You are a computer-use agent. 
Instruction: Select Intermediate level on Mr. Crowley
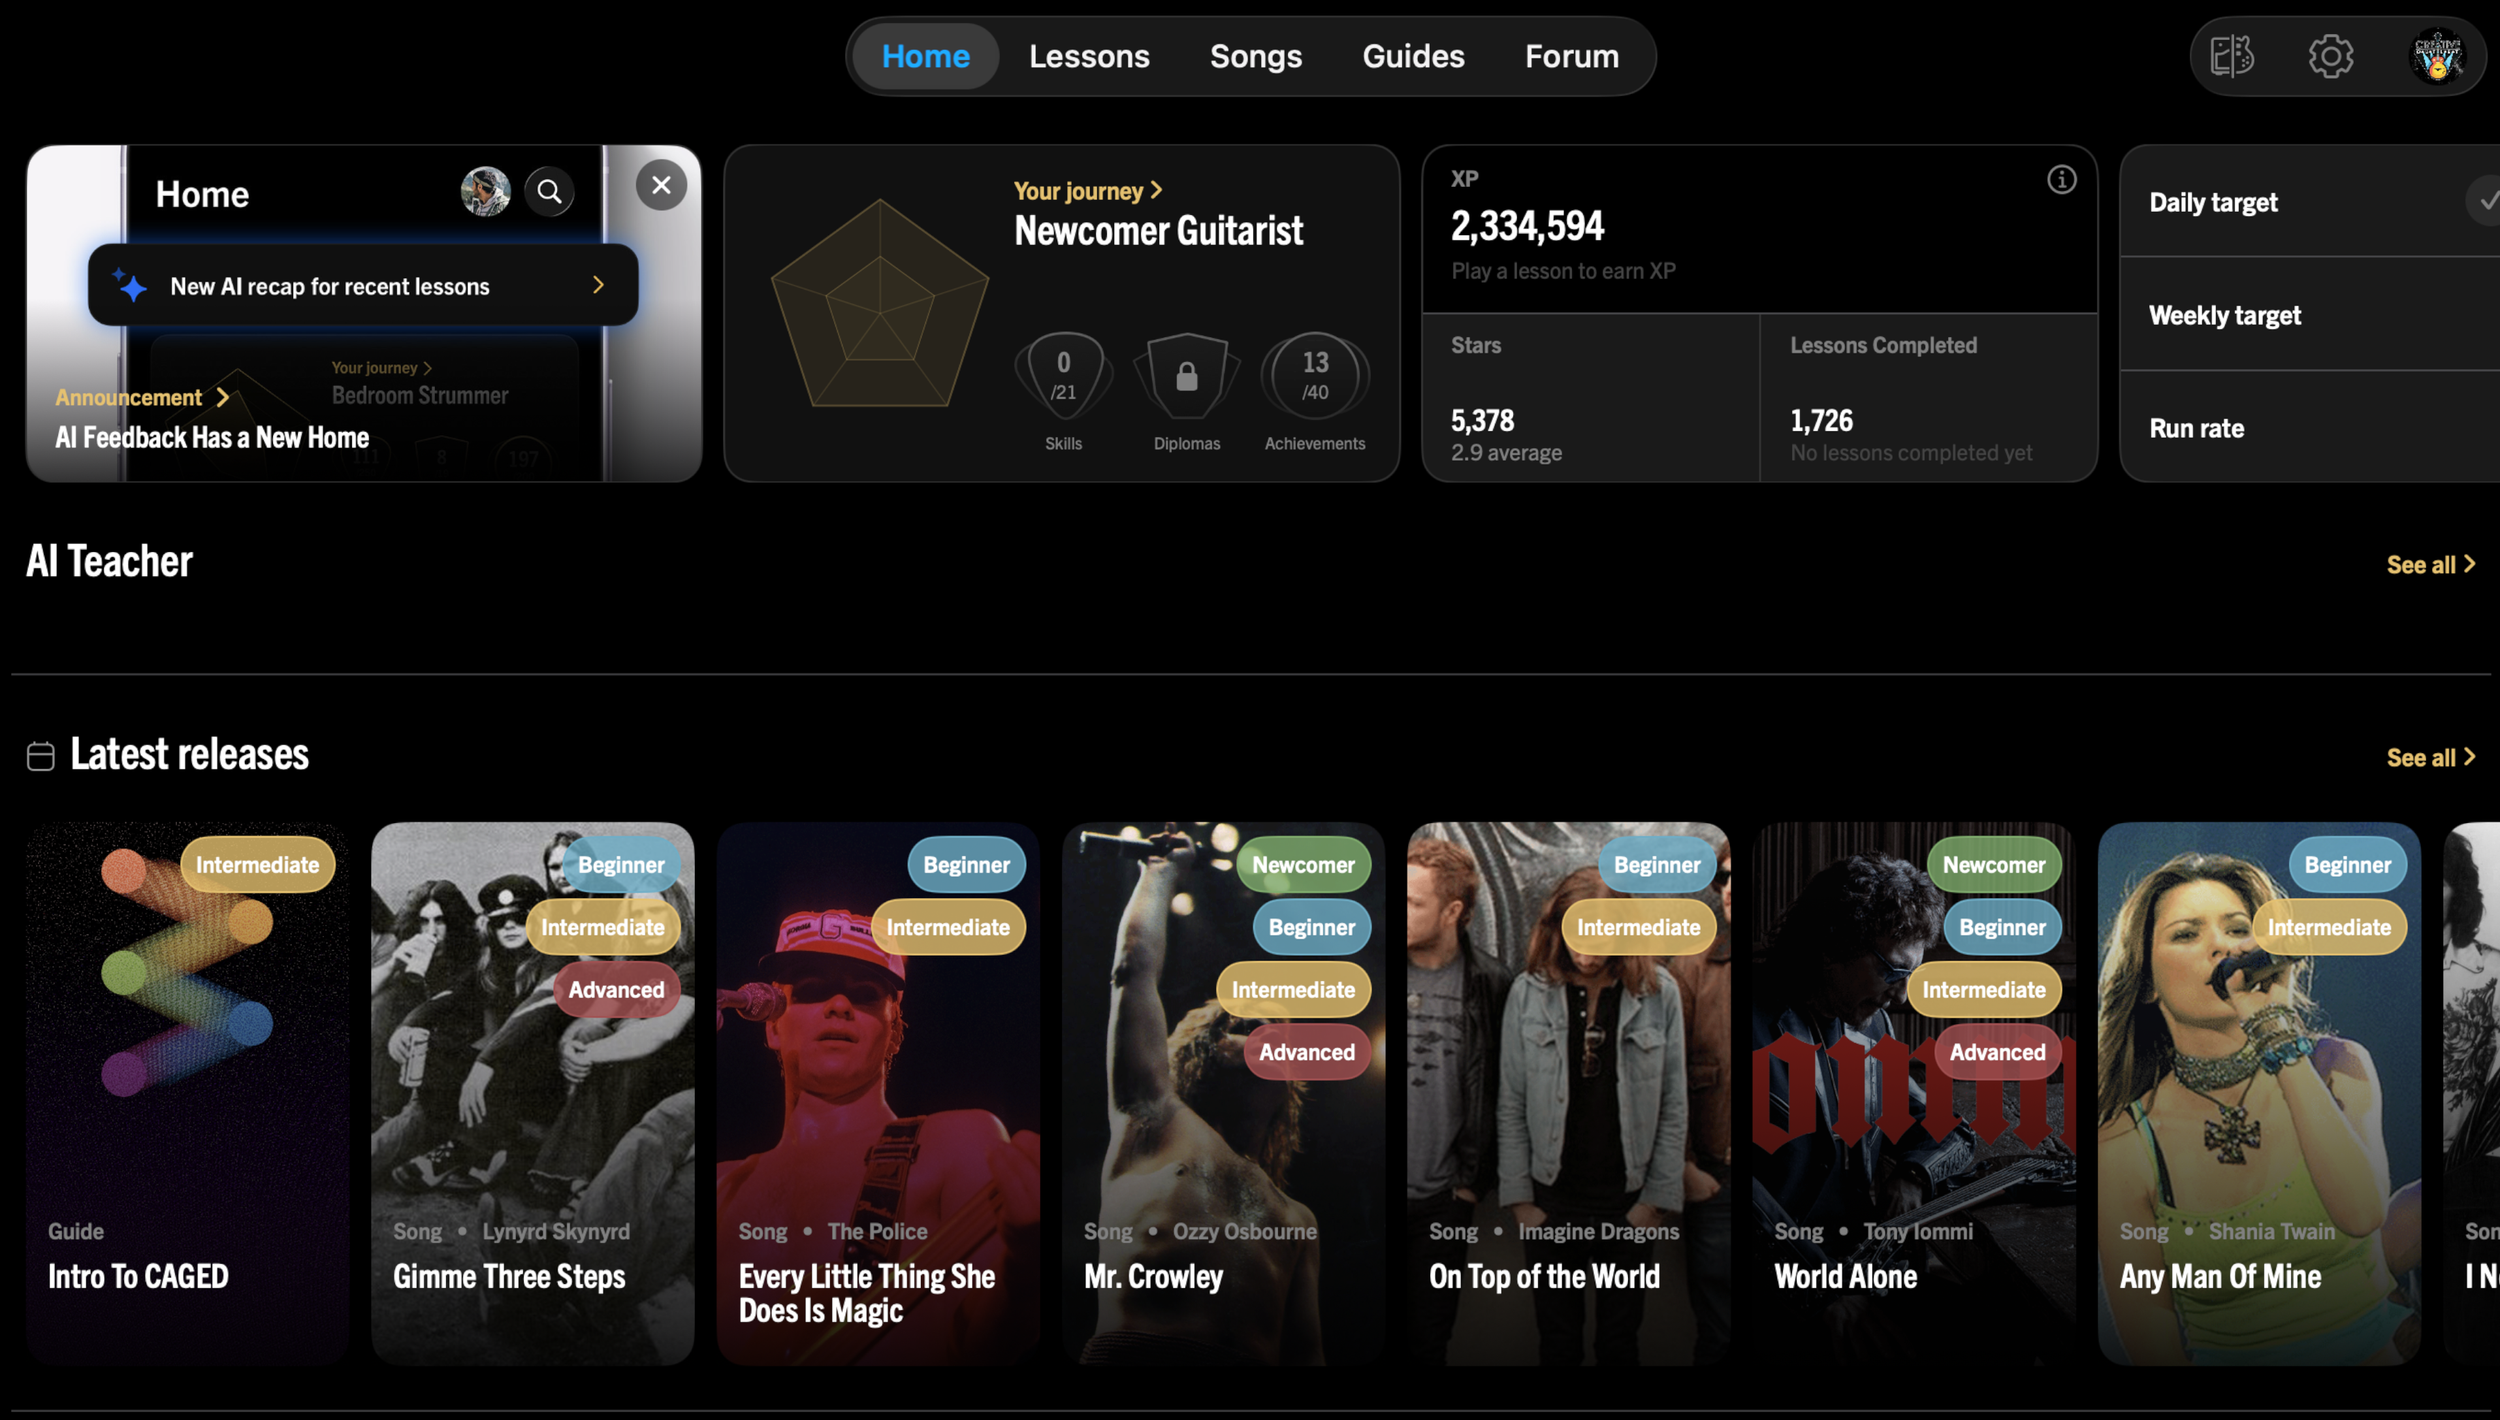[x=1293, y=990]
